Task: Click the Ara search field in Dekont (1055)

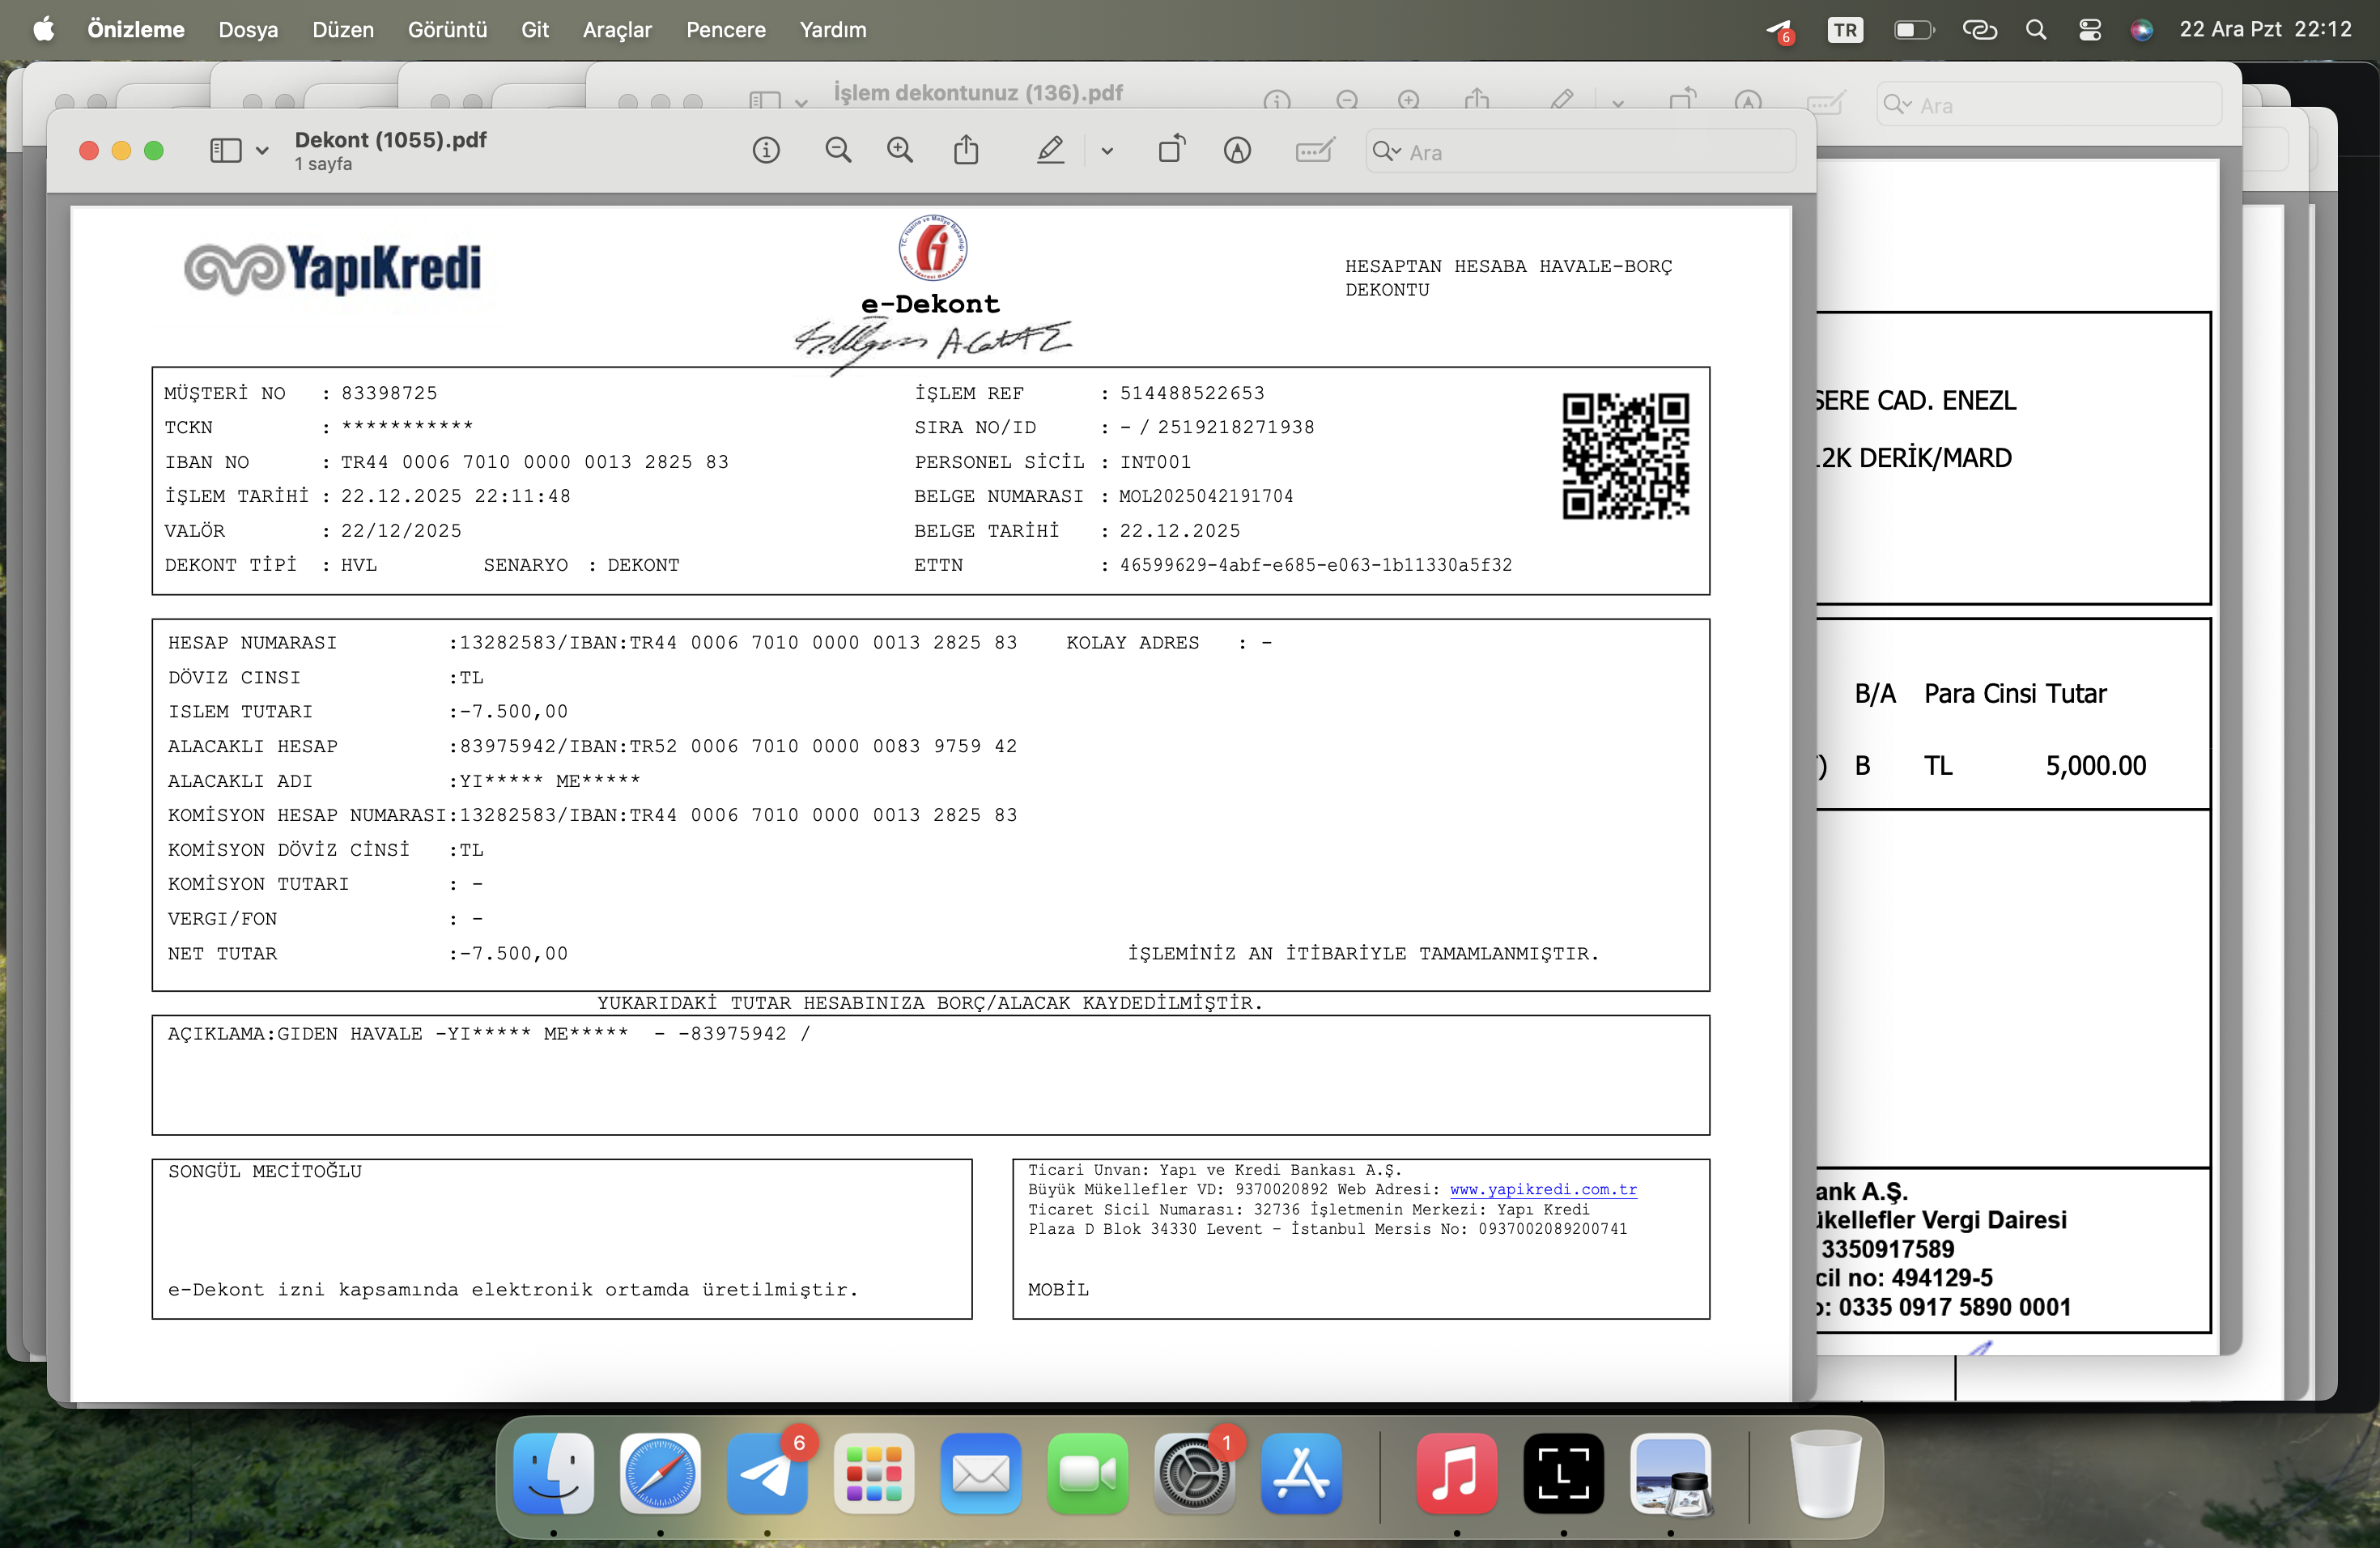Action: [x=1581, y=152]
